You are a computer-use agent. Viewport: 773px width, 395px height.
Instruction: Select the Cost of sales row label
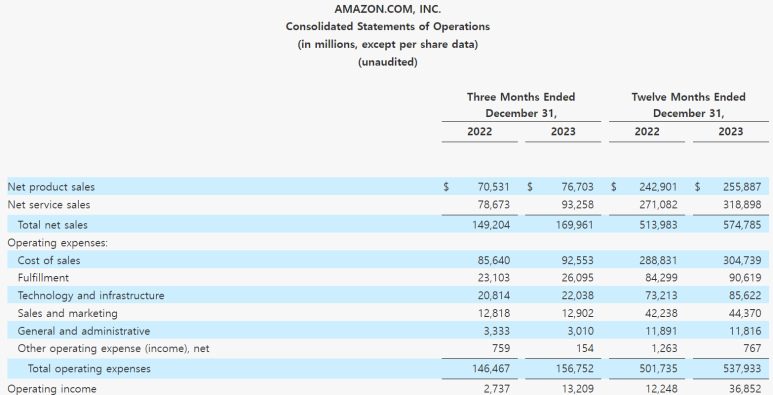[49, 260]
